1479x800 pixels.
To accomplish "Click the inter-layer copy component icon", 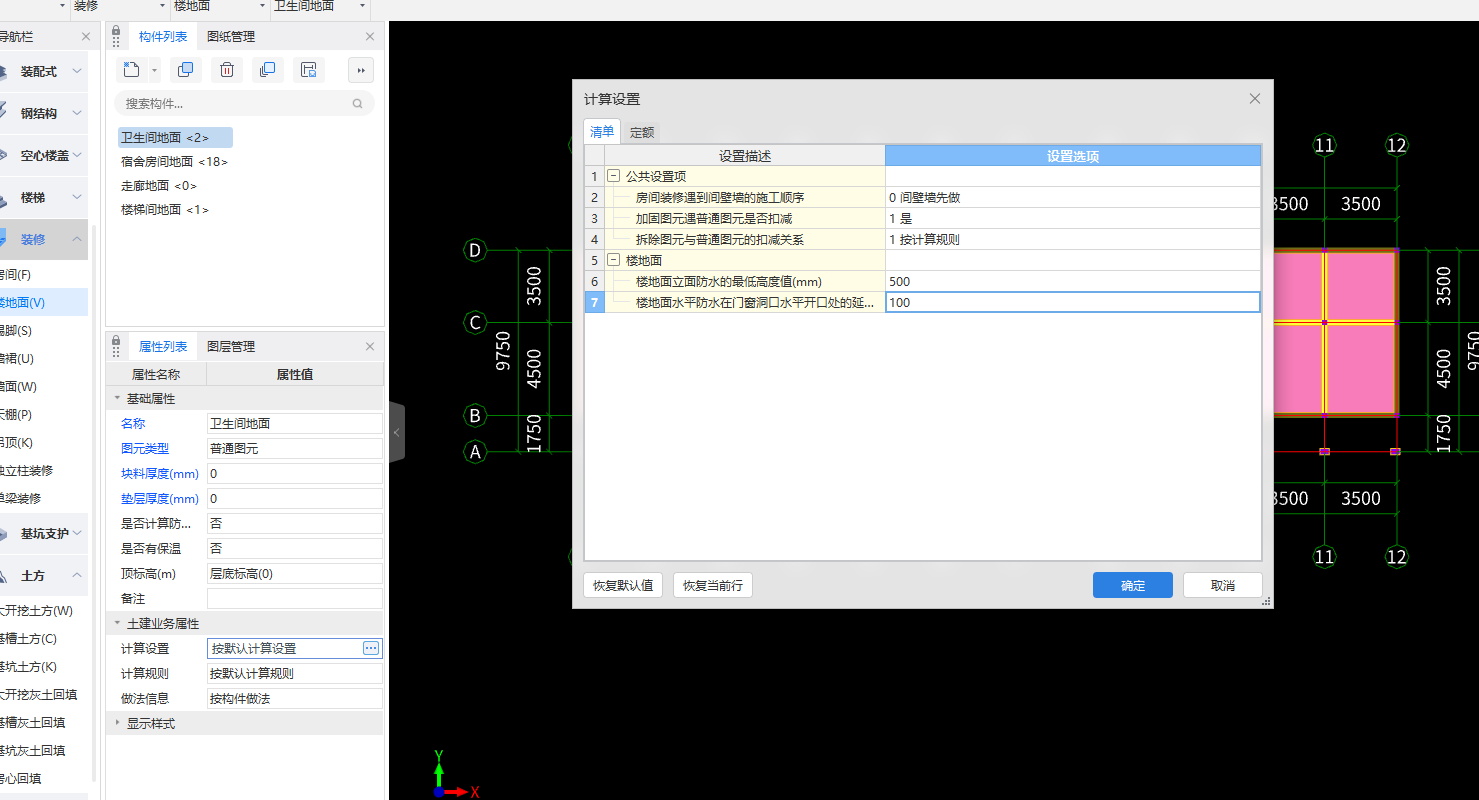I will click(x=267, y=70).
